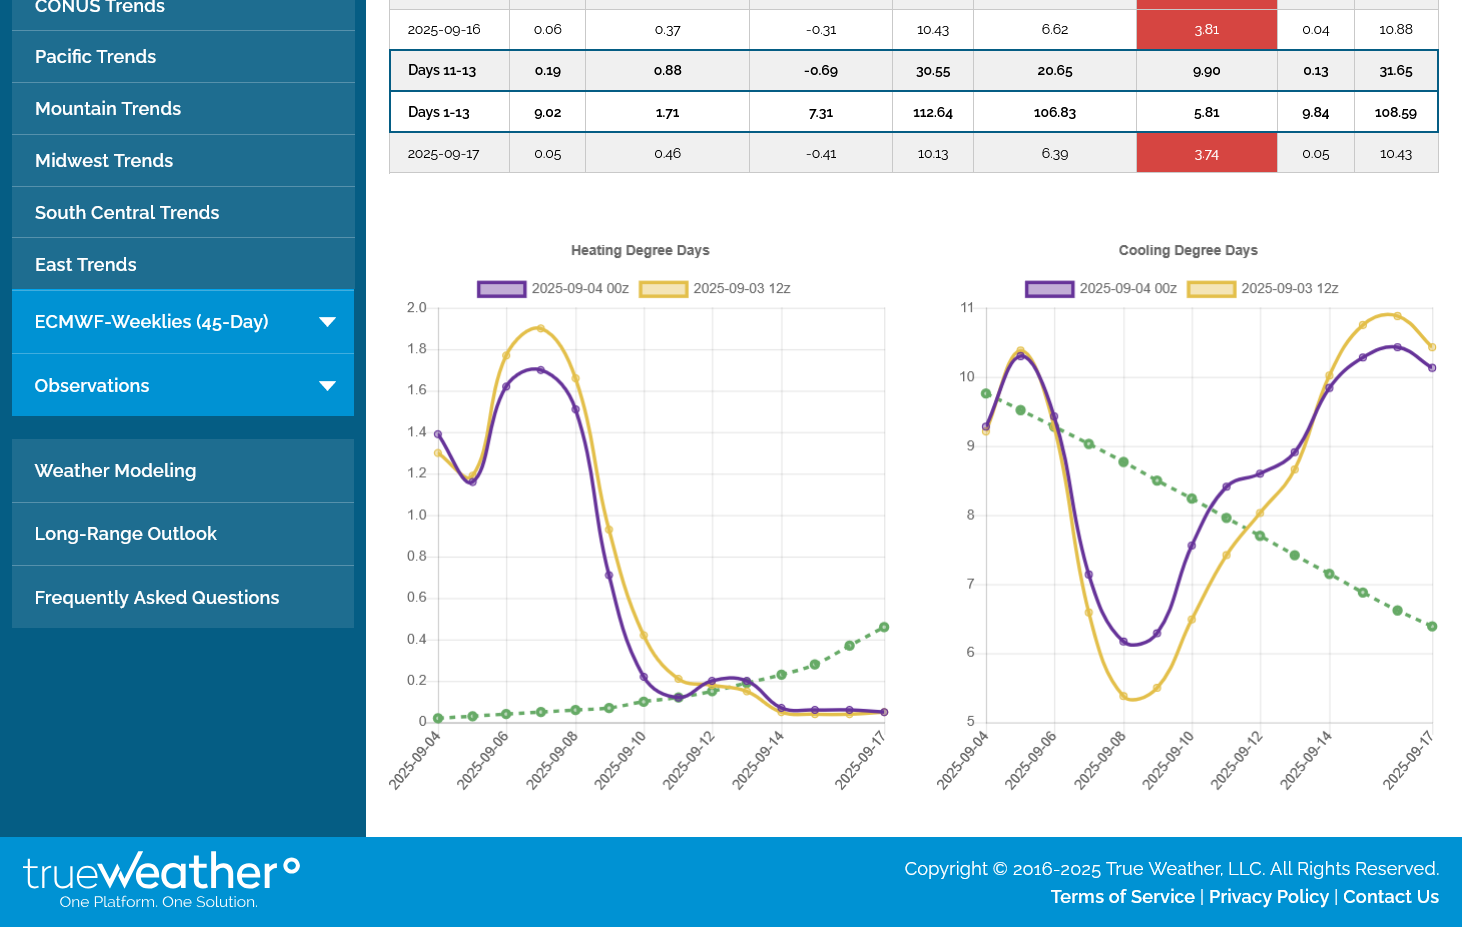Select East Trends in the sidebar
The height and width of the screenshot is (927, 1463).
point(86,265)
